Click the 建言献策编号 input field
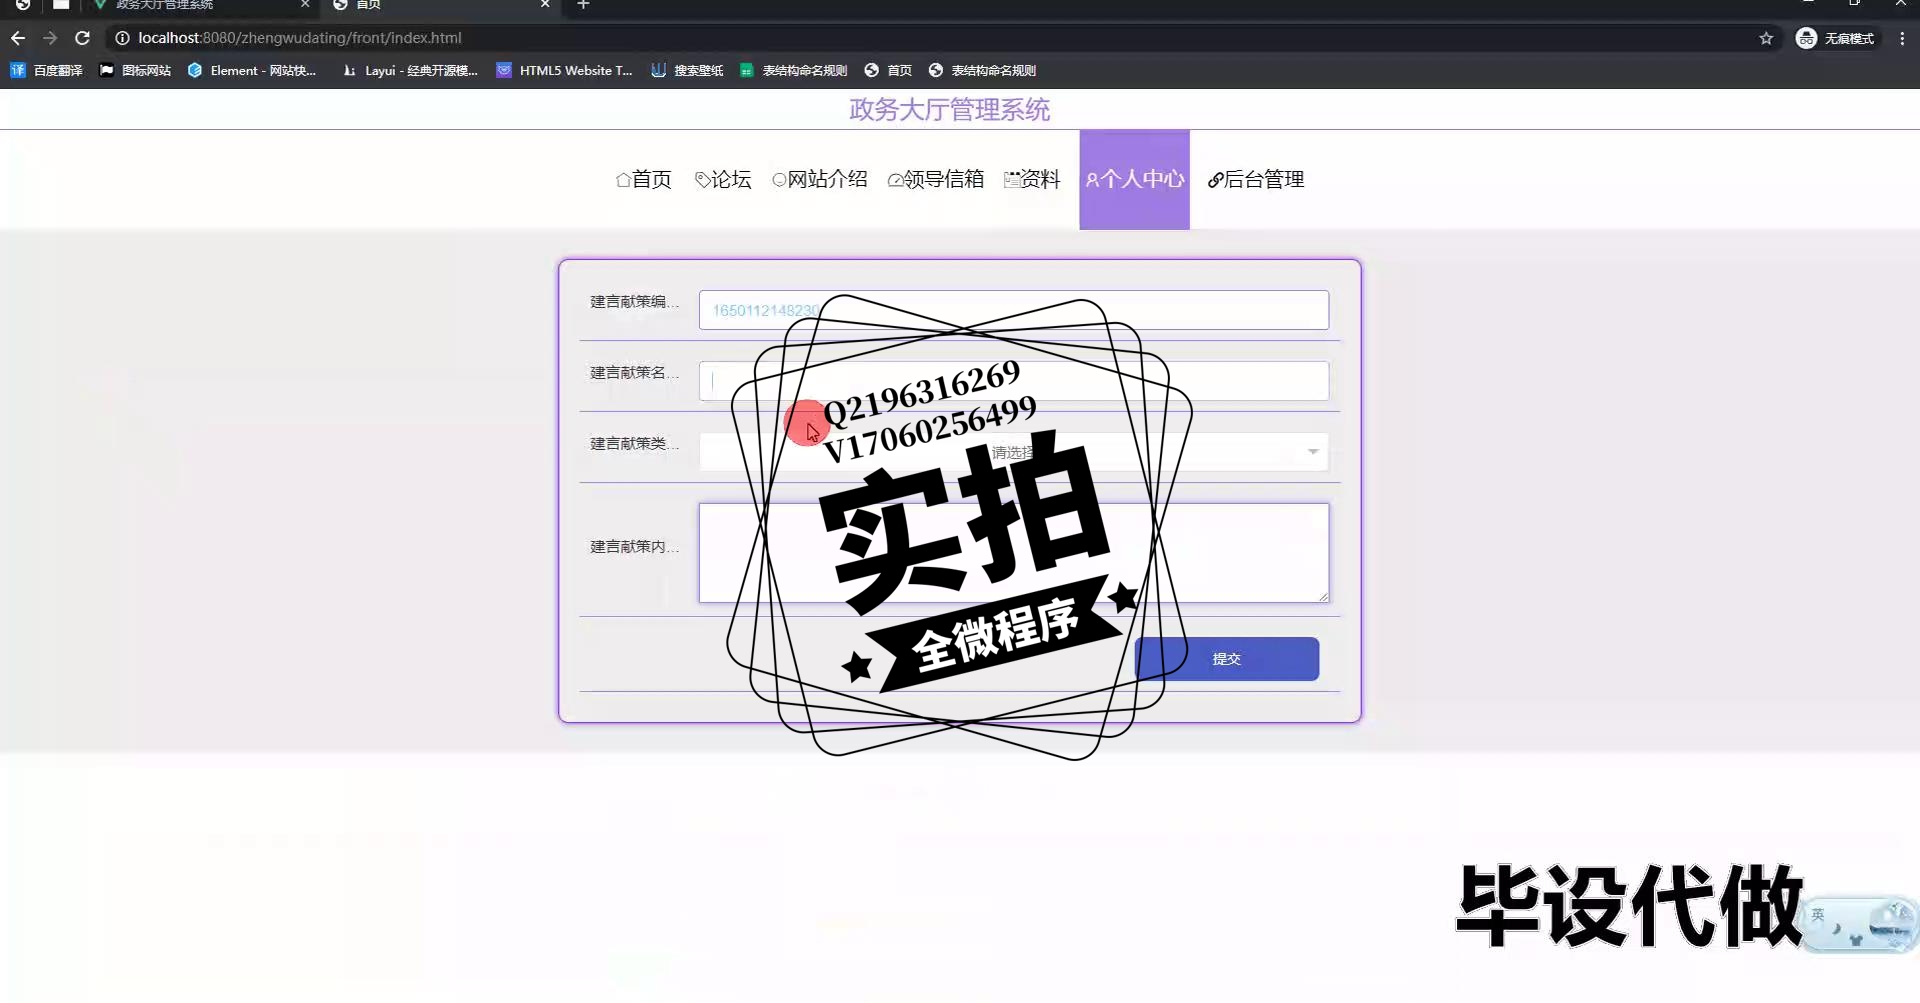Viewport: 1920px width, 1003px height. tap(1013, 310)
